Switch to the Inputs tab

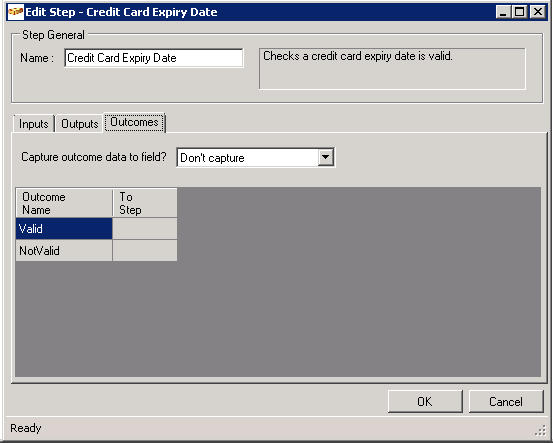(34, 124)
